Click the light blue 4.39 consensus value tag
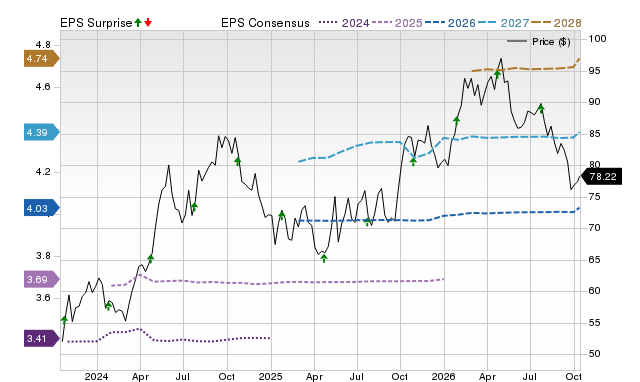 [41, 133]
